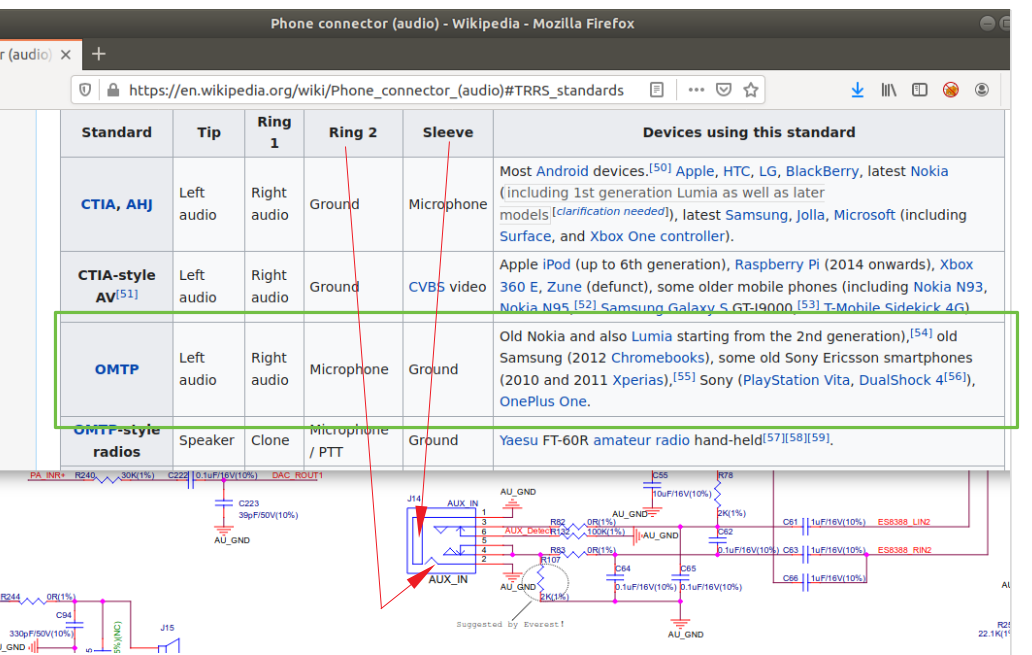Open the Zune link
The height and width of the screenshot is (655, 1032).
[x=564, y=287]
